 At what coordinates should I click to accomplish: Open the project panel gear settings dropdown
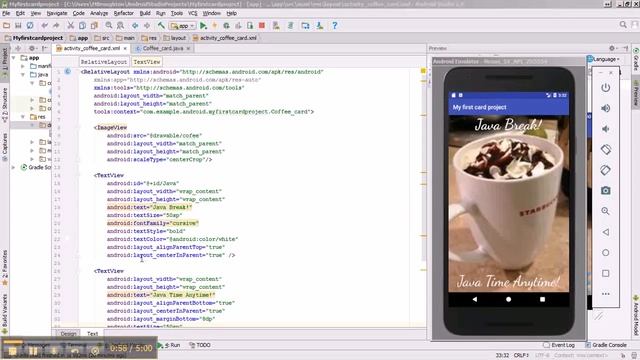pos(32,48)
